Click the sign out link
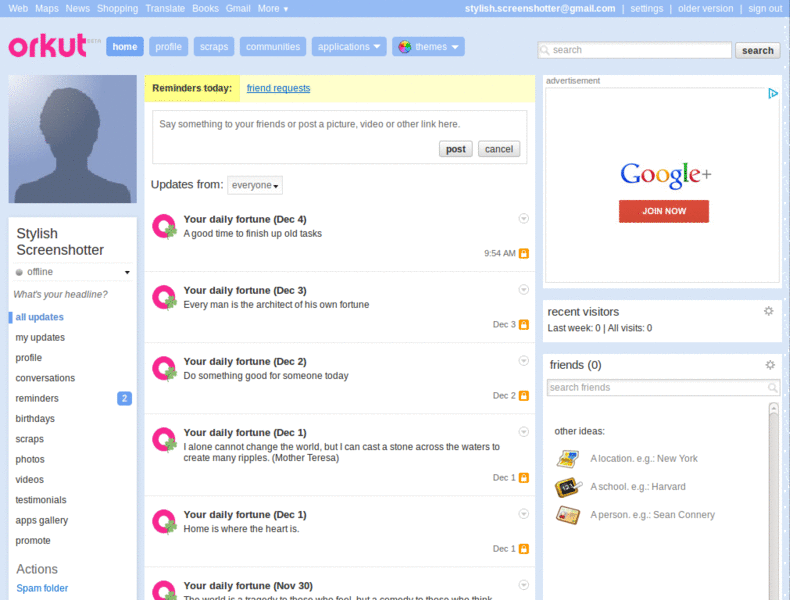 [765, 9]
